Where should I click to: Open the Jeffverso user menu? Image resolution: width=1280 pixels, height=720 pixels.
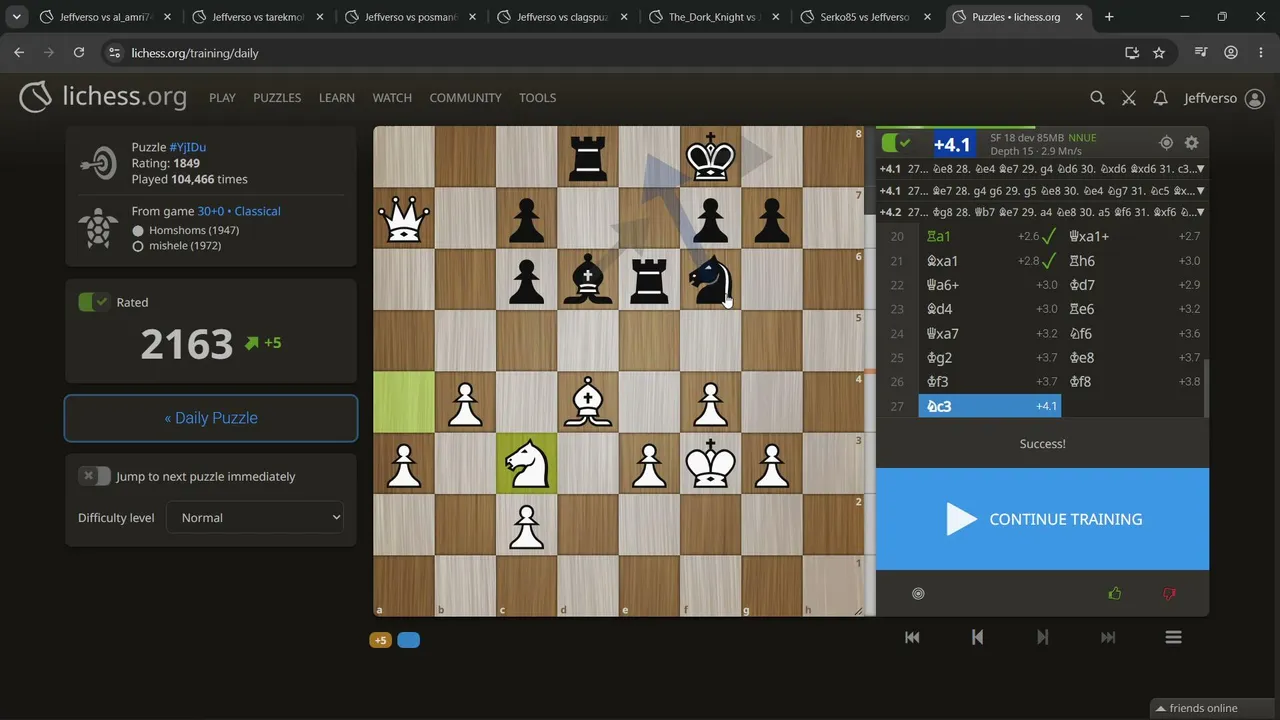pos(1224,98)
